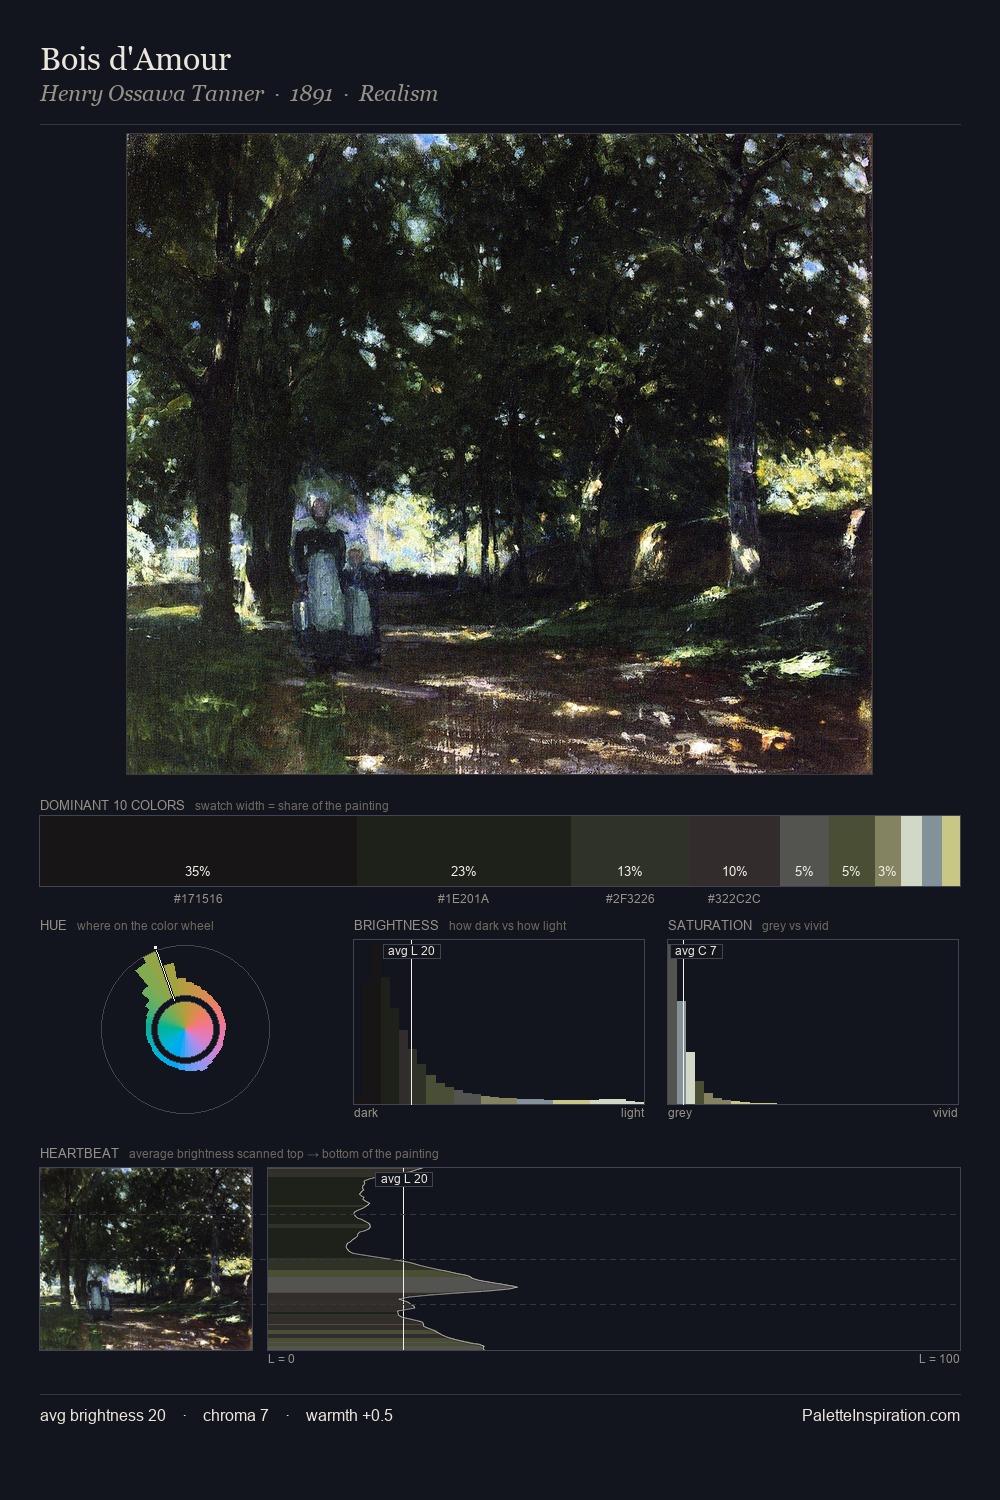Click the hex code #171516
The height and width of the screenshot is (1500, 1000).
198,899
